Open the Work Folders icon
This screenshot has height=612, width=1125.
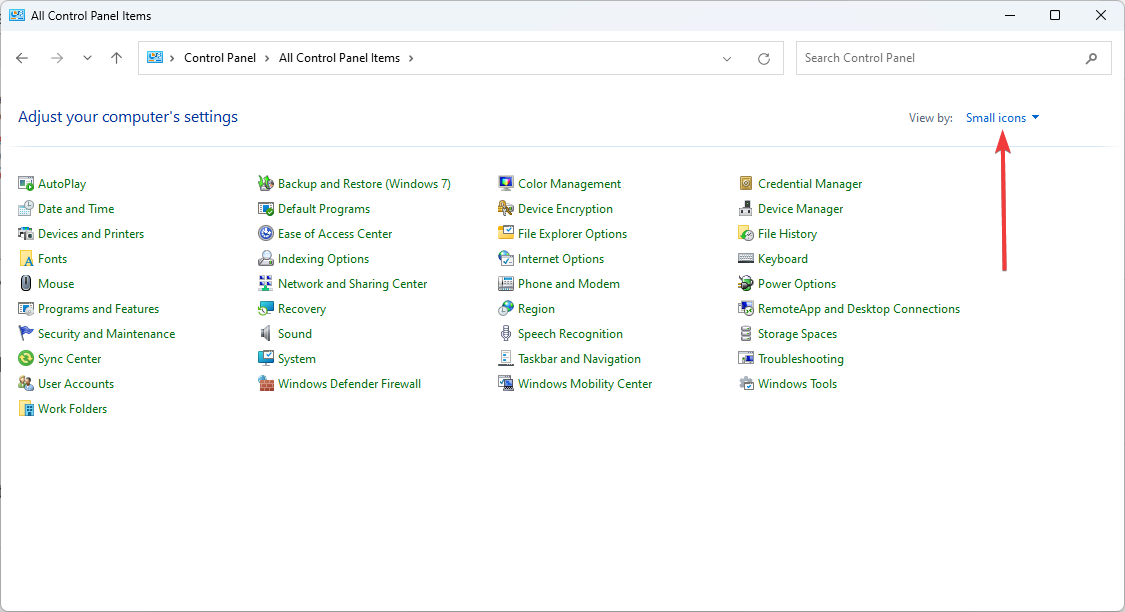(26, 409)
